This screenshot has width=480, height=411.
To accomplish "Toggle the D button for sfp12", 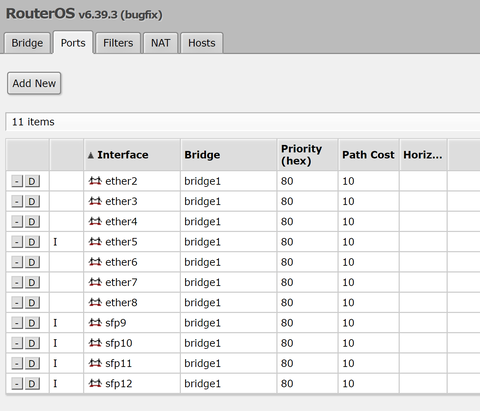I will [32, 384].
